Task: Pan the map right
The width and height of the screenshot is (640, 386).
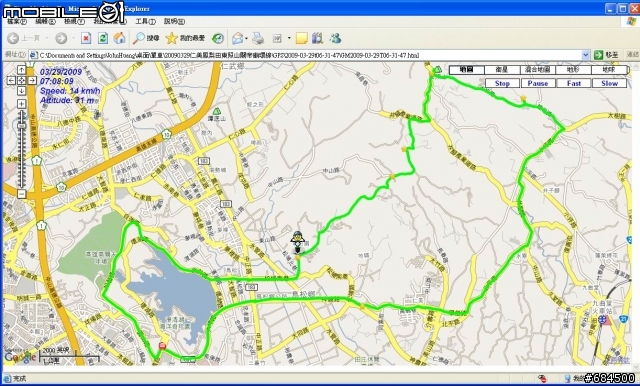Action: point(31,80)
